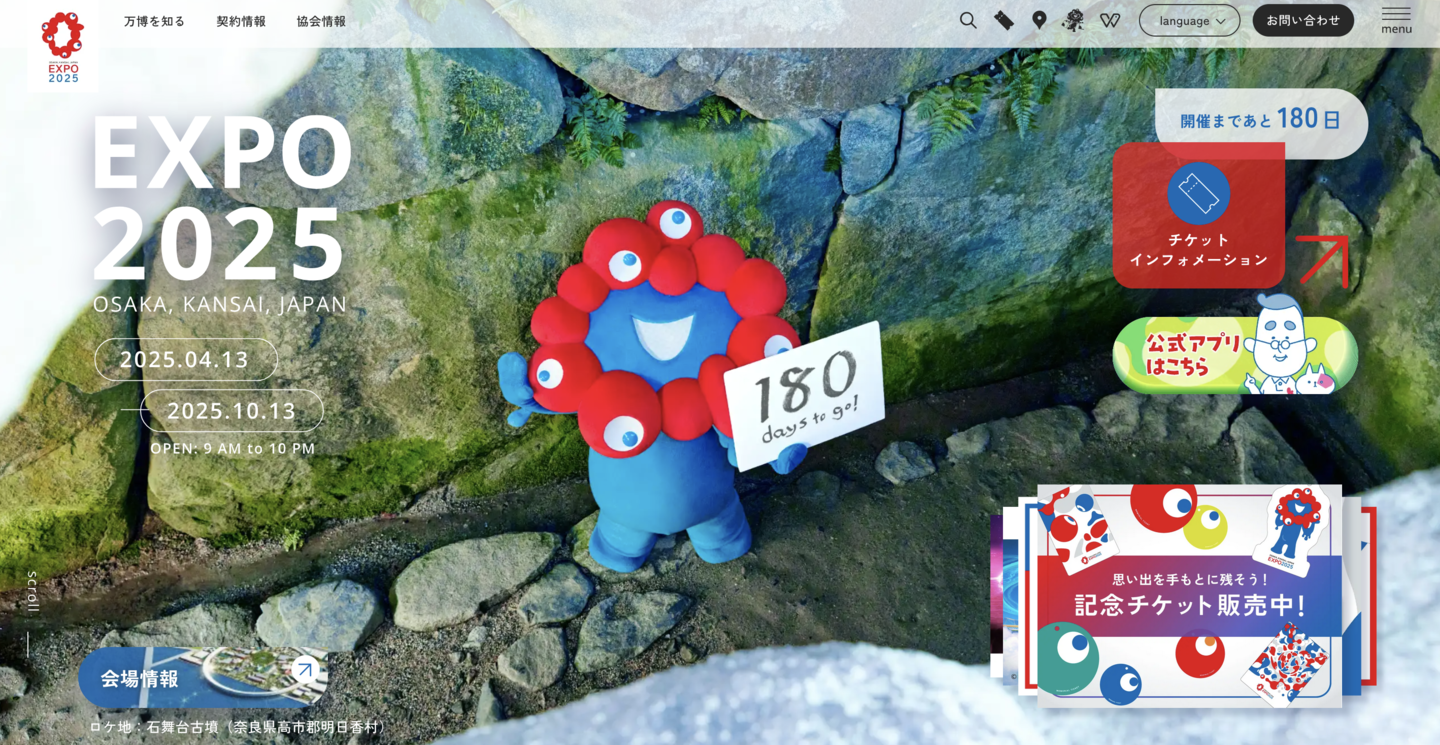Click the チケットインフォメーション text label
This screenshot has height=745, width=1440.
(1198, 250)
